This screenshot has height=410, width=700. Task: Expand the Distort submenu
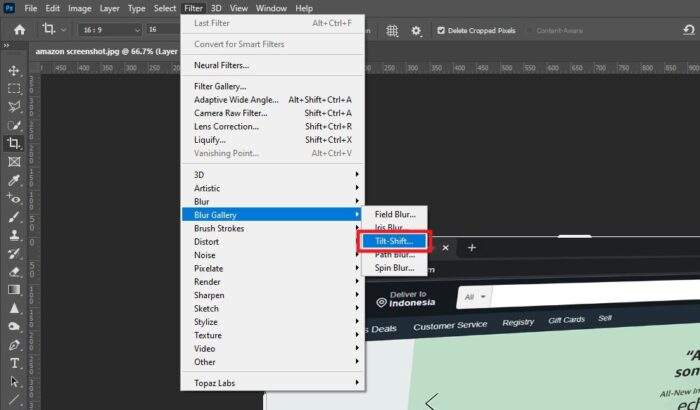[x=273, y=242]
